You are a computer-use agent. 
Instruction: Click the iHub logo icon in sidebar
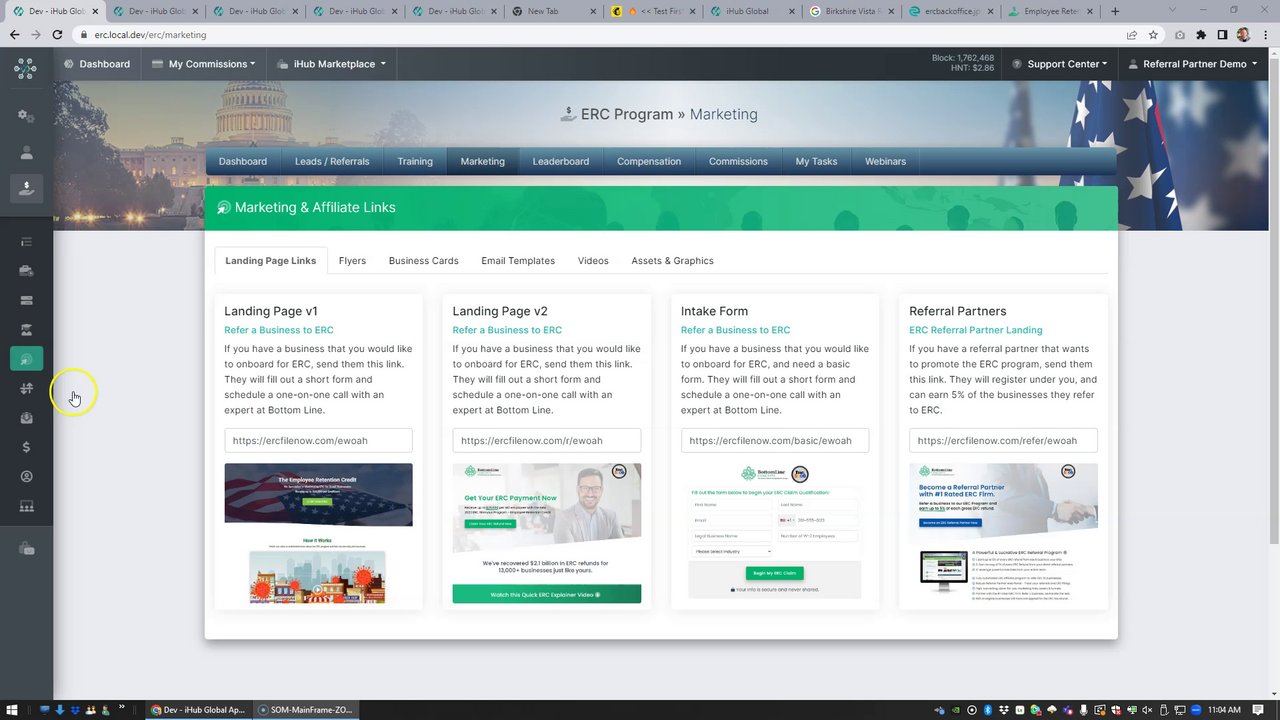pos(25,68)
